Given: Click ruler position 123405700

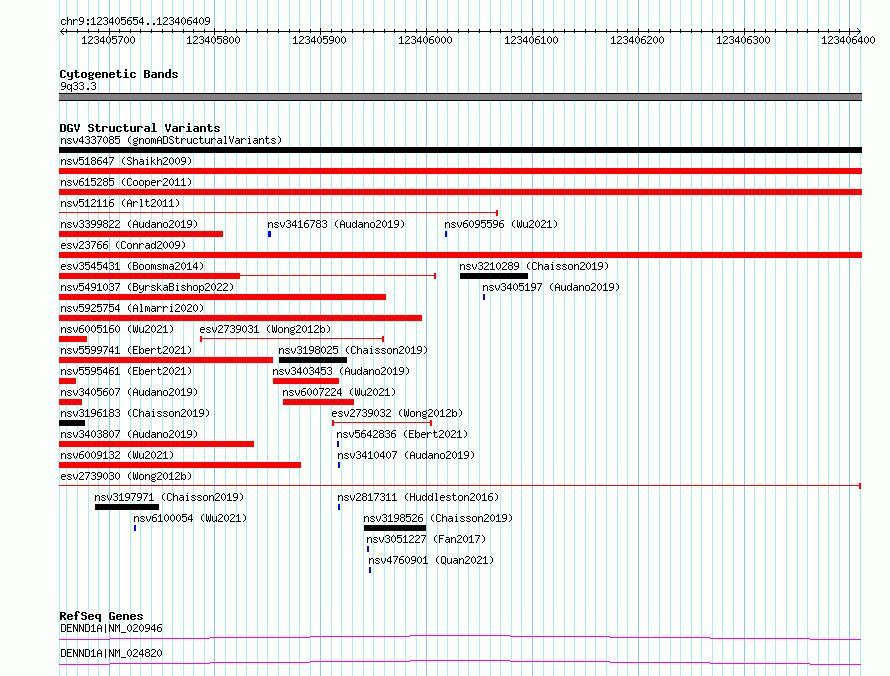Looking at the screenshot, I should tap(108, 40).
